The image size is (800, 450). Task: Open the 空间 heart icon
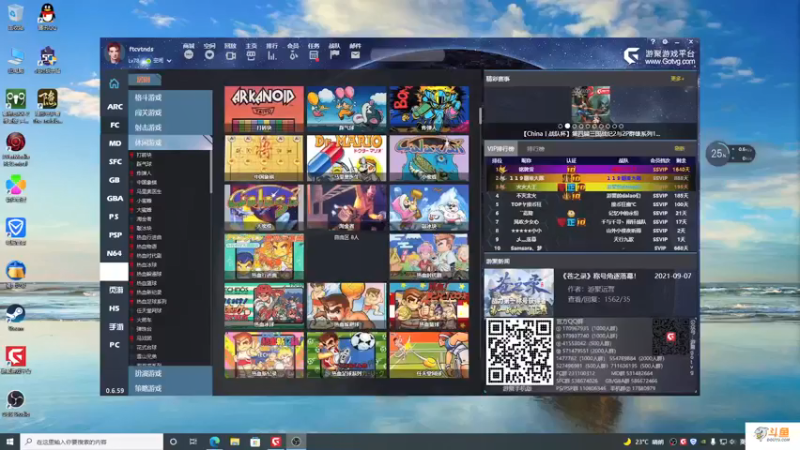click(x=209, y=55)
